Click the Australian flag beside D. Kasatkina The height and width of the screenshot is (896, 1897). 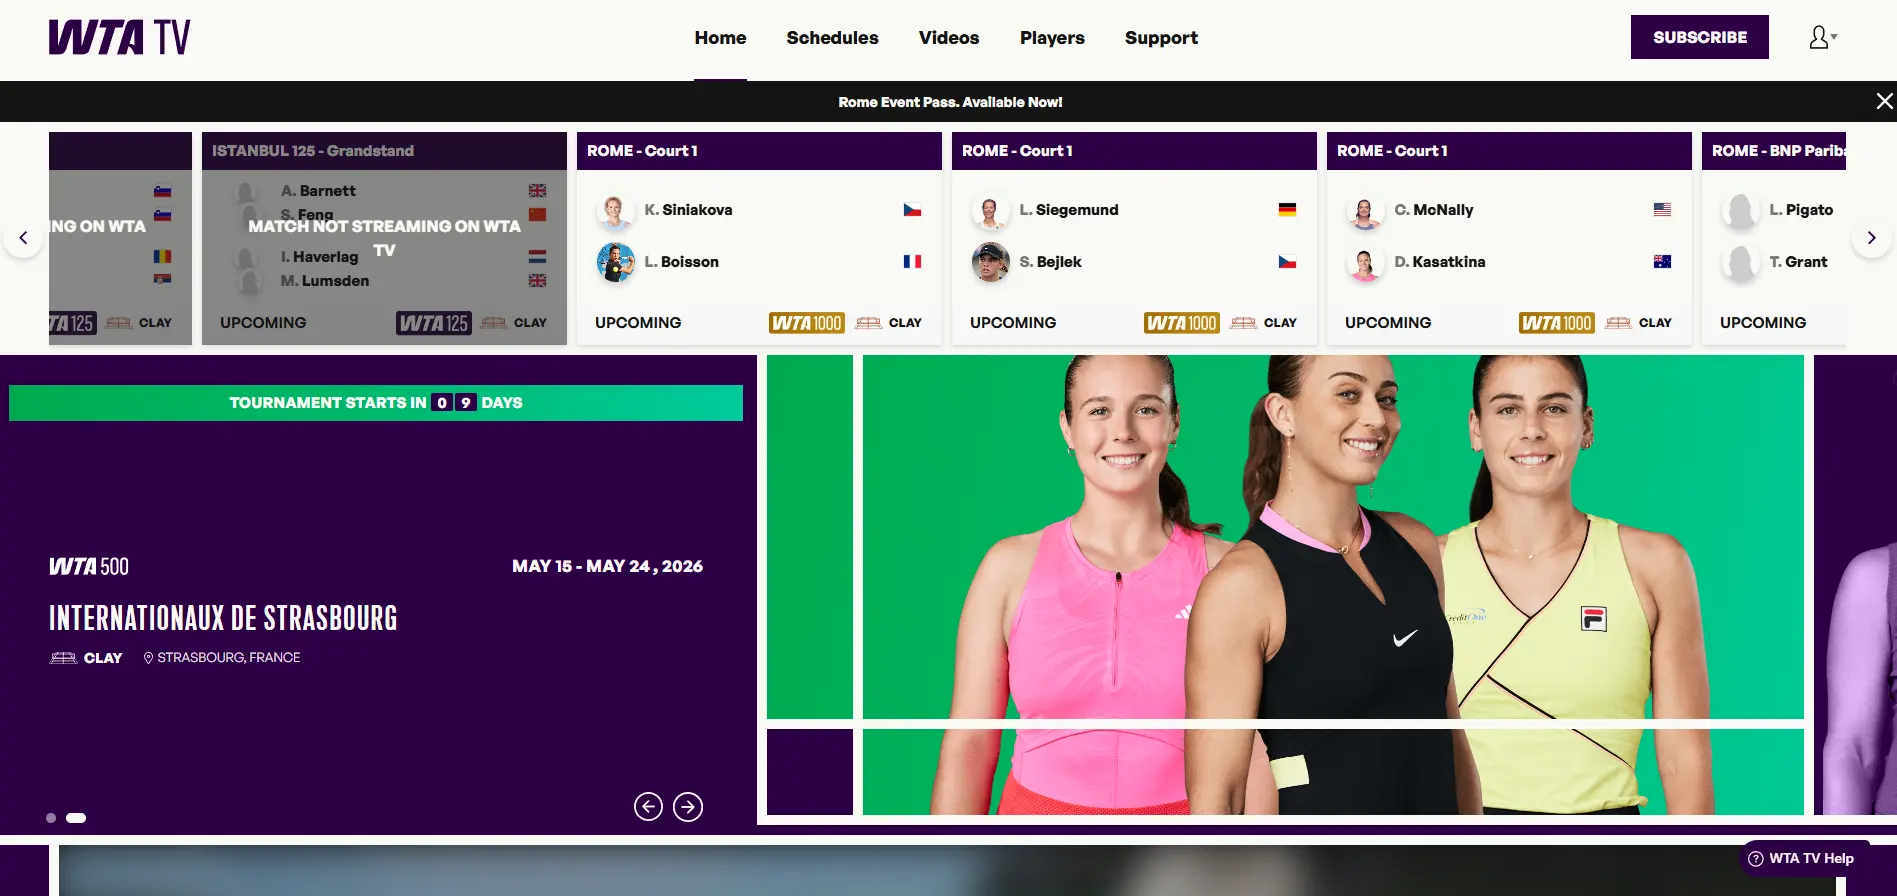click(1662, 262)
